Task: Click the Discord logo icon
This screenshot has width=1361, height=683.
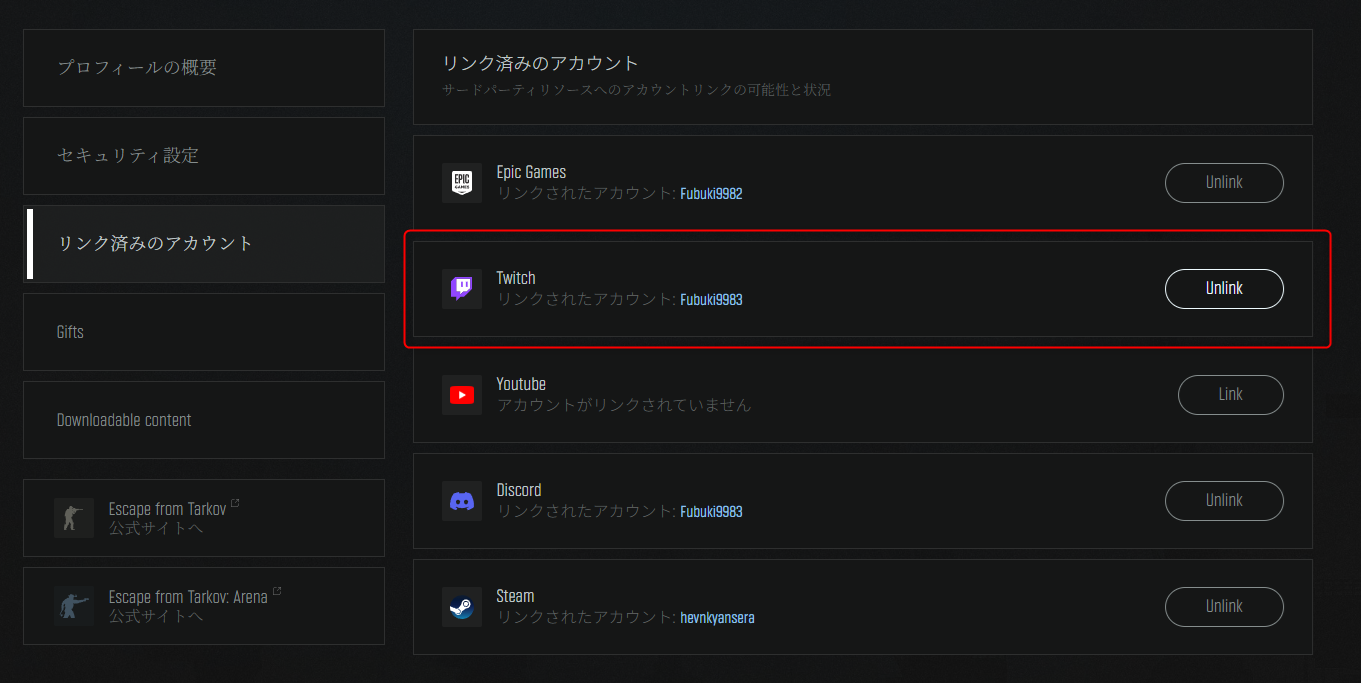Action: click(461, 501)
